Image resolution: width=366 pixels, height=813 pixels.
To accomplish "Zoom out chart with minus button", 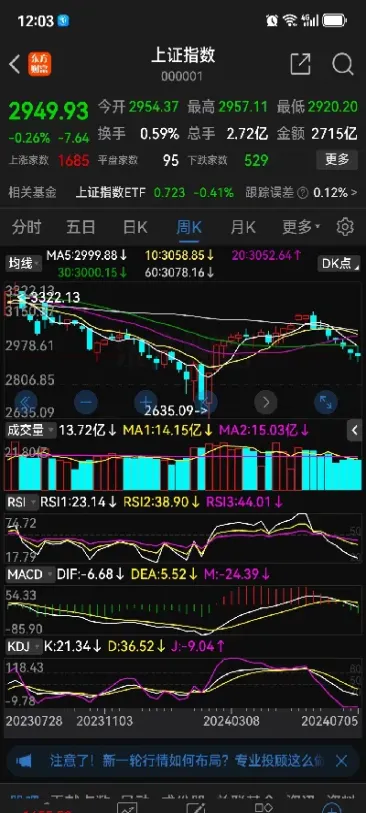I will 86,402.
